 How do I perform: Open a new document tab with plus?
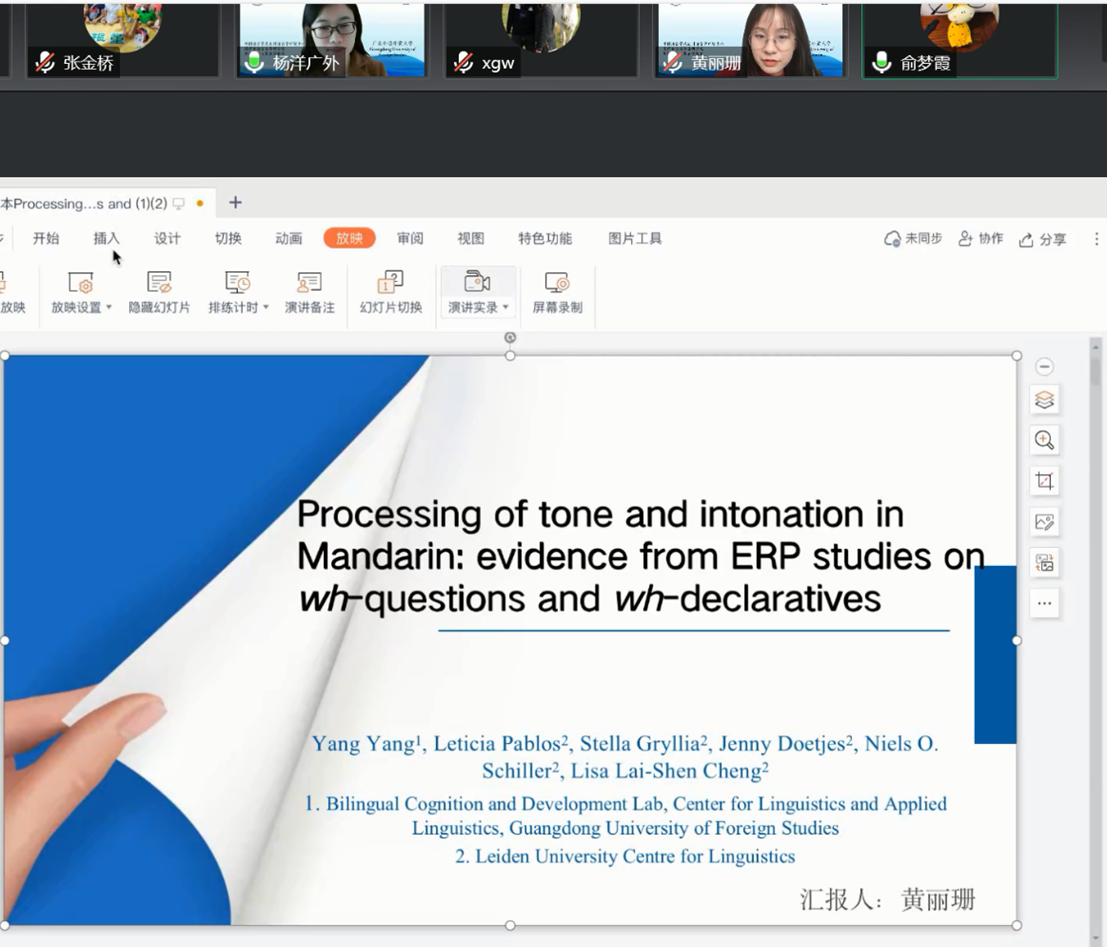pos(235,203)
